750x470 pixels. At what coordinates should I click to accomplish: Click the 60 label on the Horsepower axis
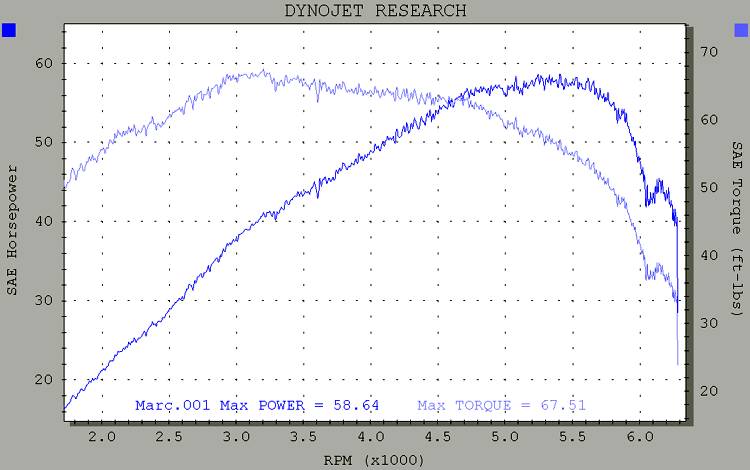pos(44,63)
